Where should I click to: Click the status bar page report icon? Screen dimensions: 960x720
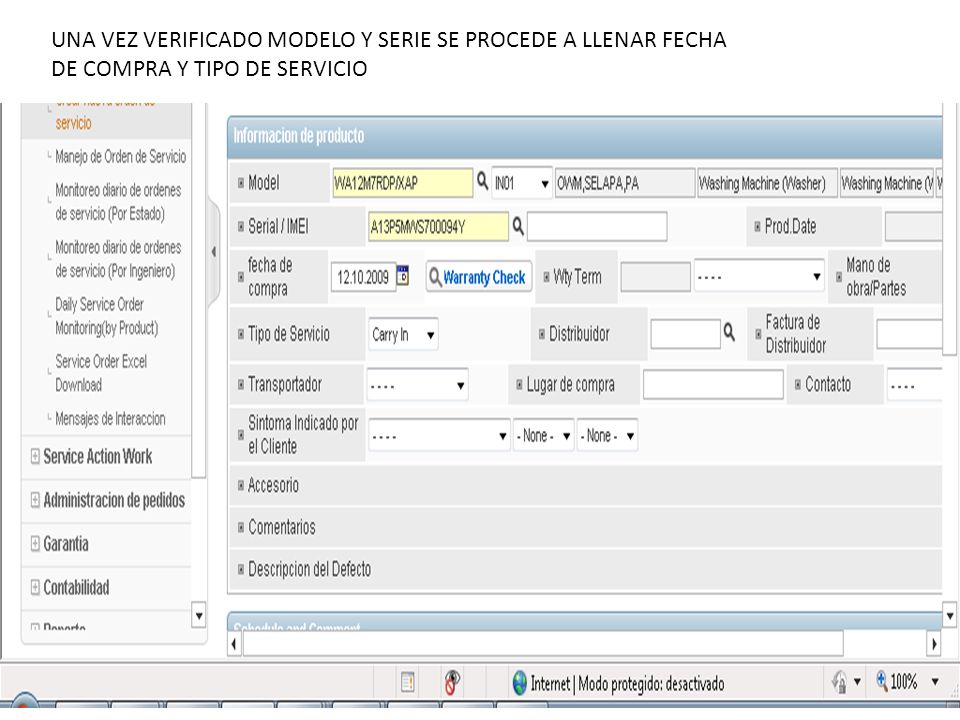coord(408,681)
